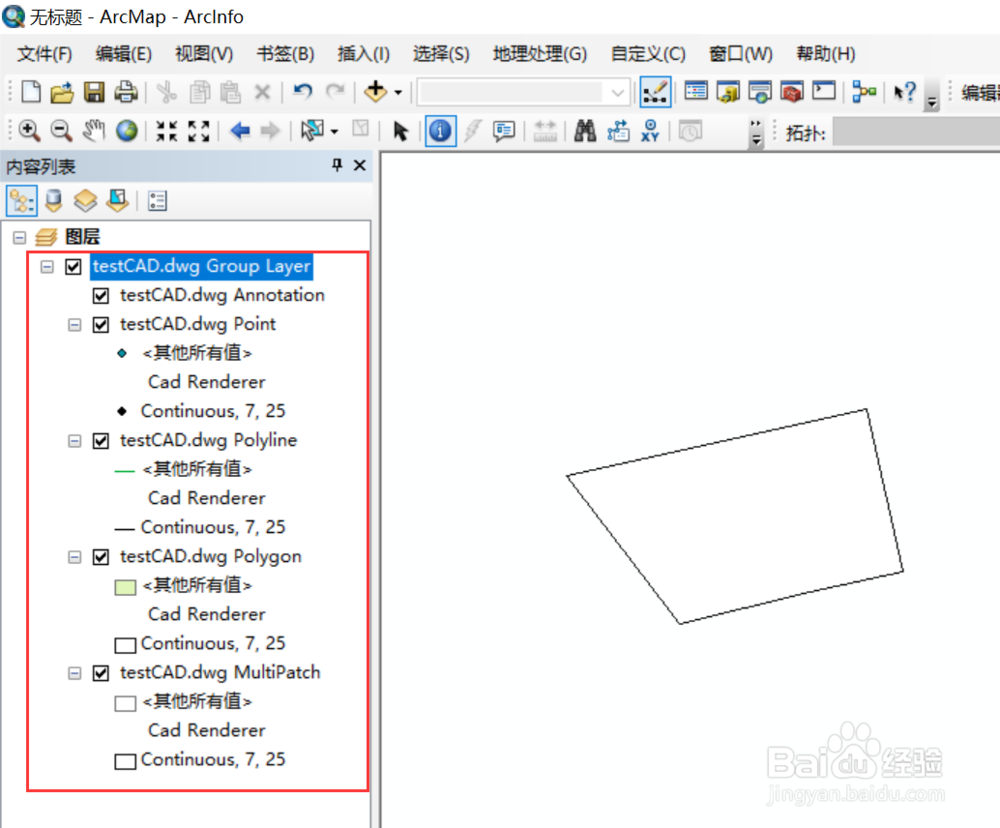Viewport: 1000px width, 828px height.
Task: Toggle testCAD.dwg Polygon layer checkbox
Action: 101,558
